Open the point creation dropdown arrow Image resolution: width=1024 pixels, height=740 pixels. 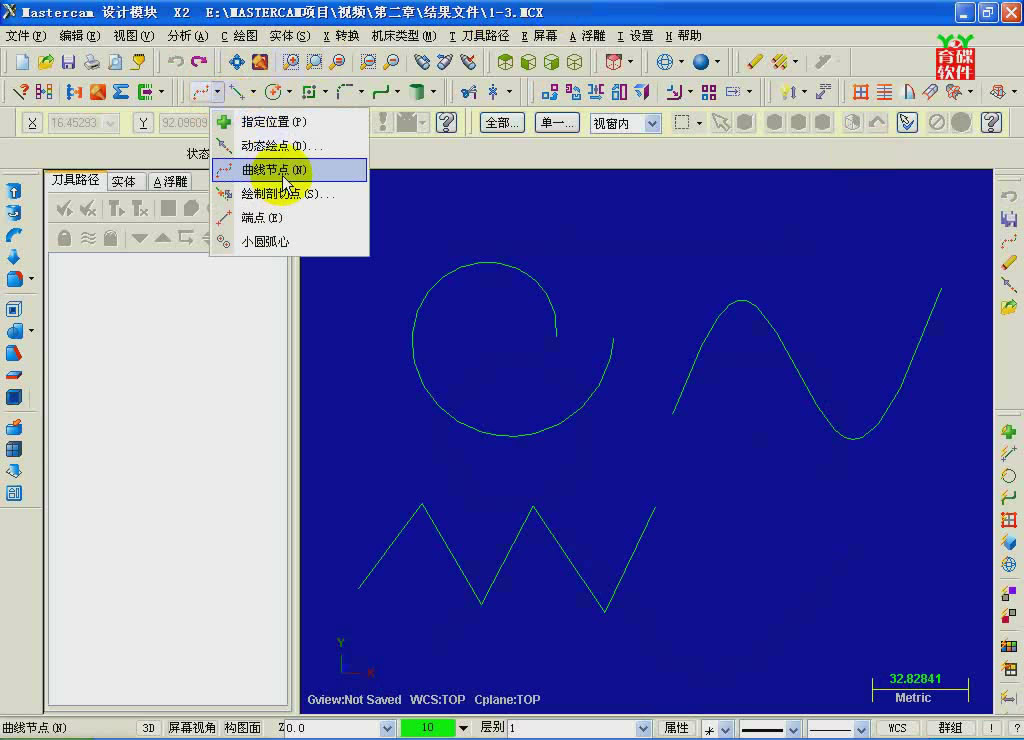(x=217, y=92)
